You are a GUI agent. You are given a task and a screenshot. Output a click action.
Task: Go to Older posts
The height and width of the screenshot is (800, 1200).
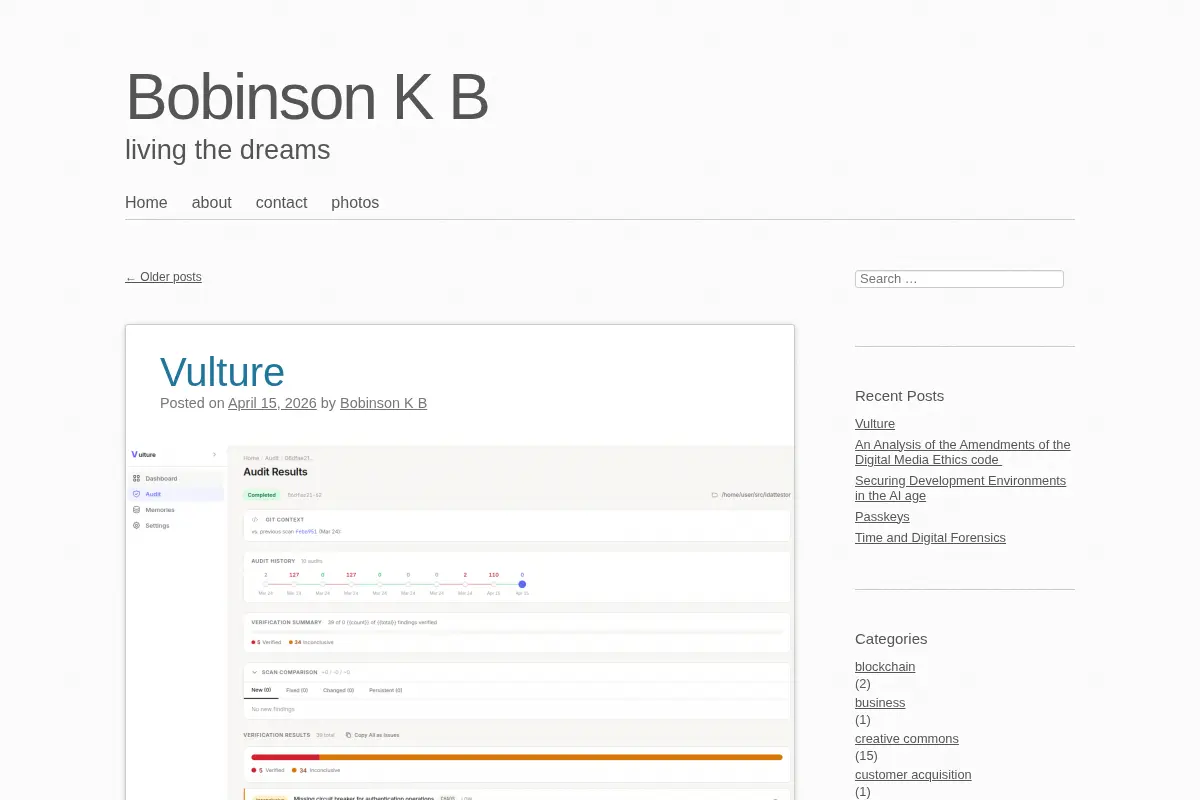[x=163, y=277]
